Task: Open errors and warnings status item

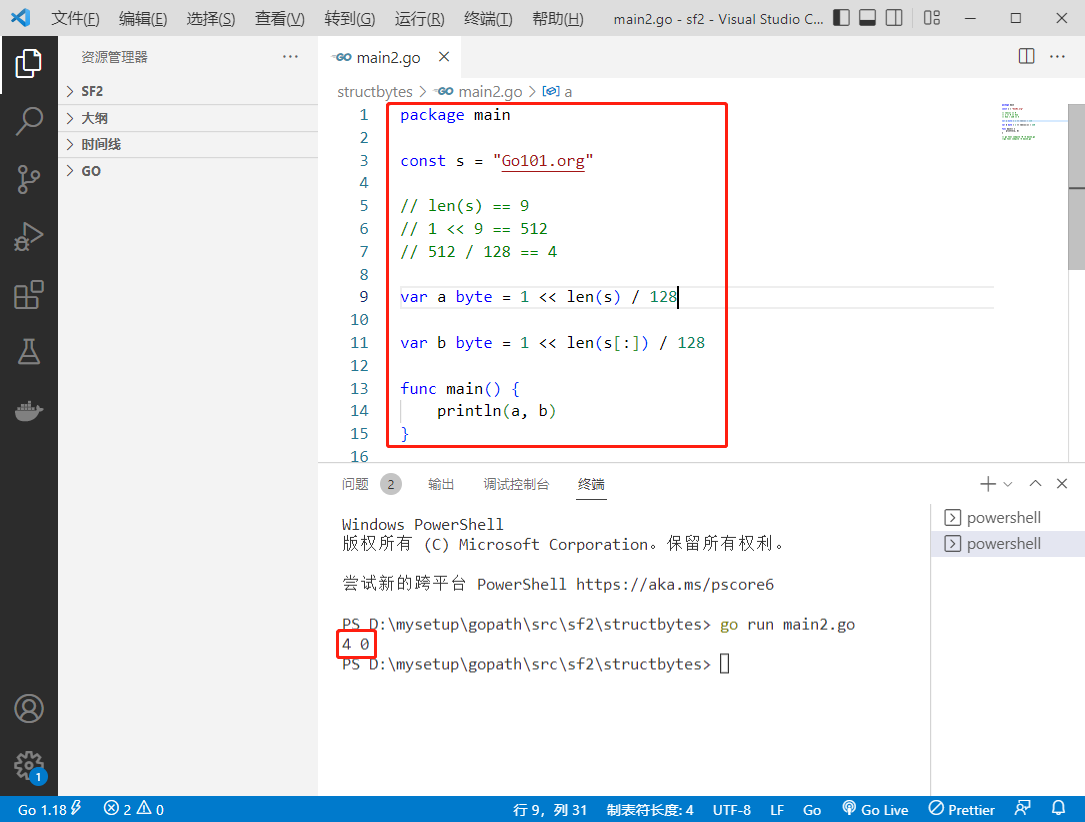Action: tap(134, 809)
